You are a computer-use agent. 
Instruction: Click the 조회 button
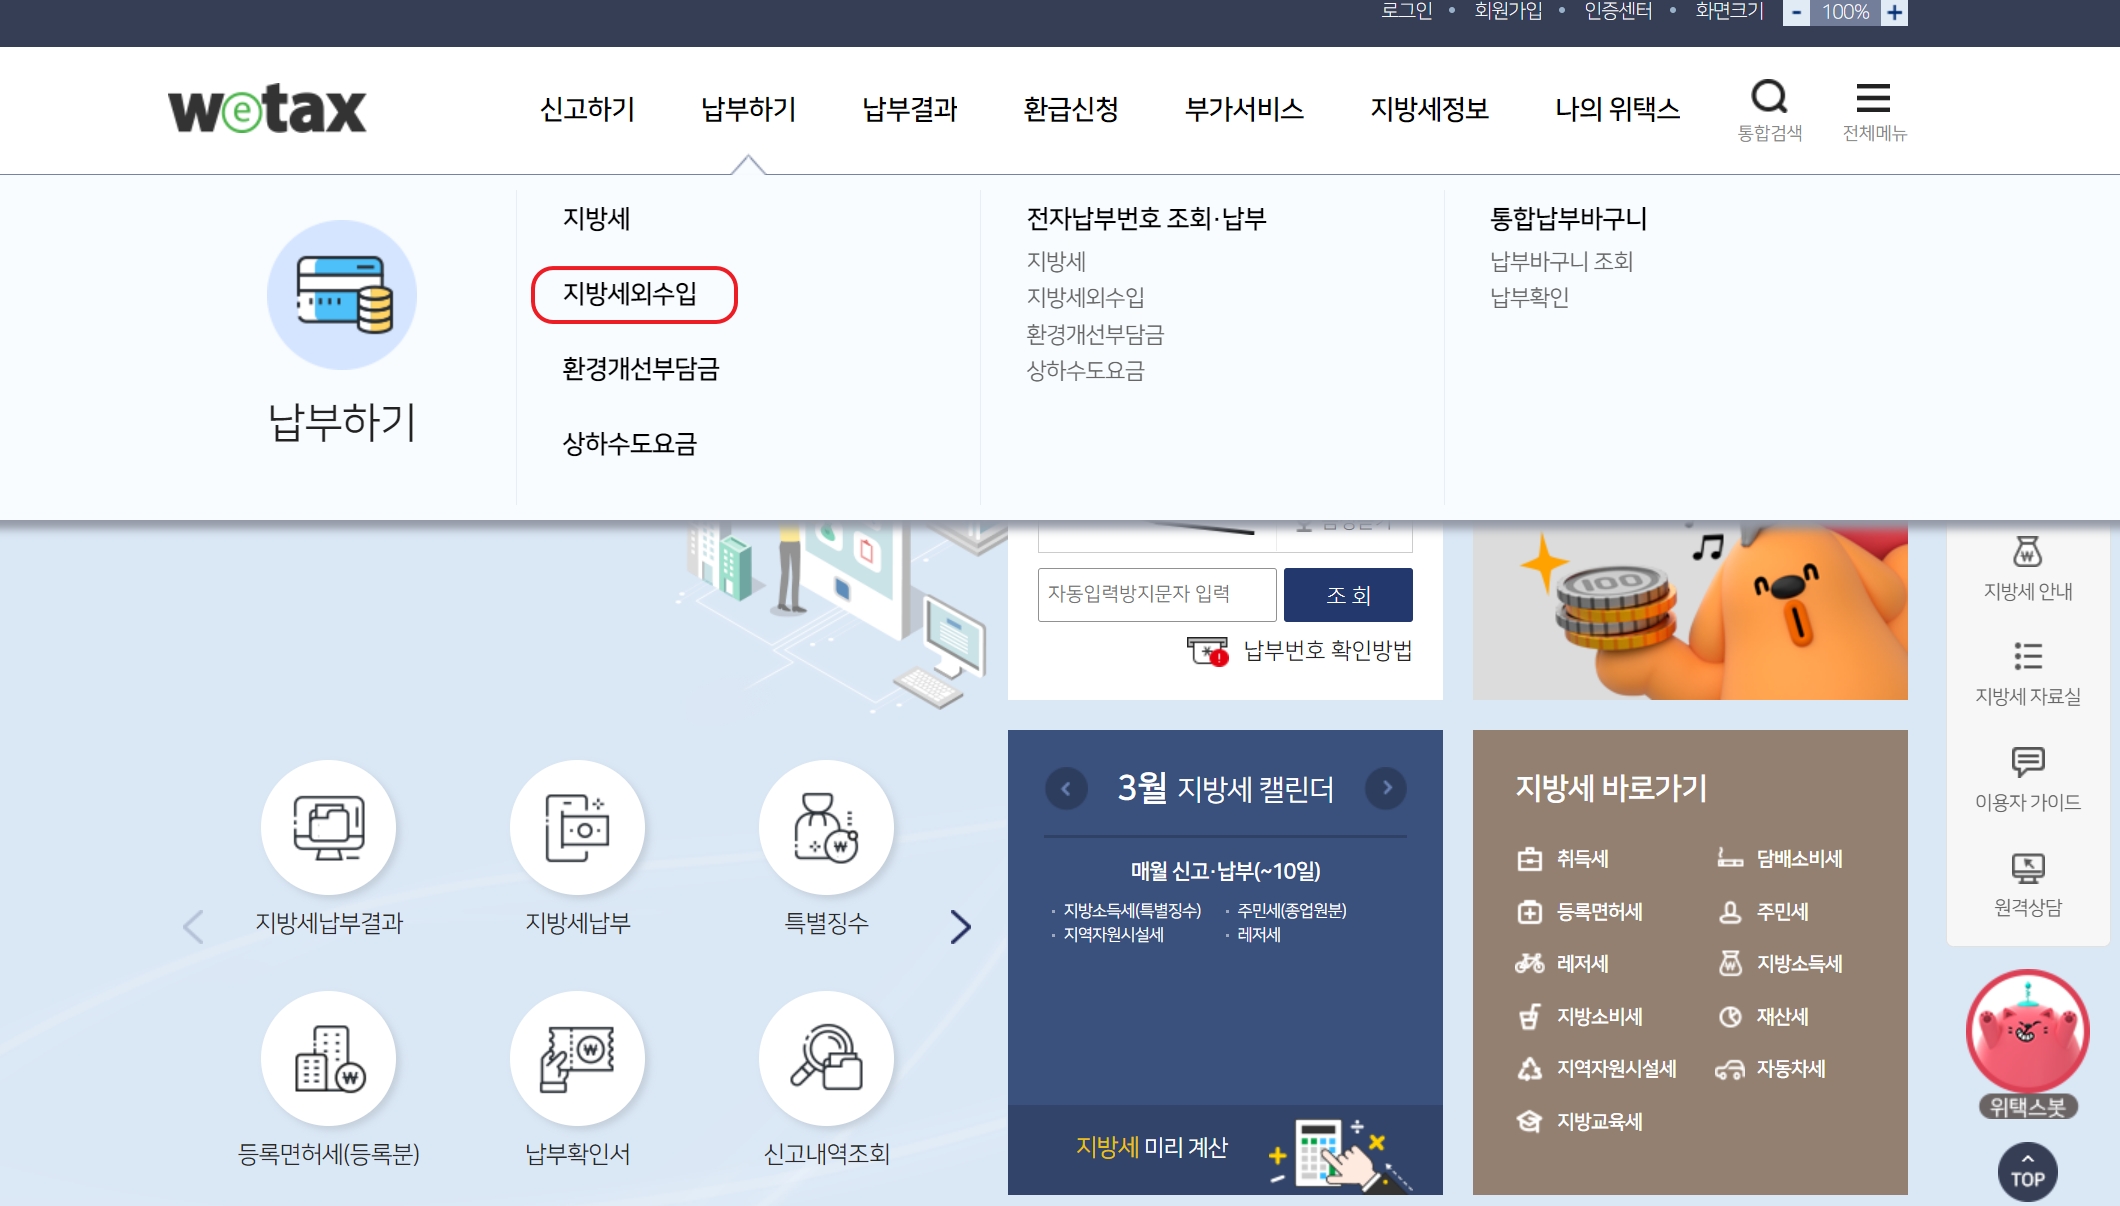pyautogui.click(x=1347, y=595)
